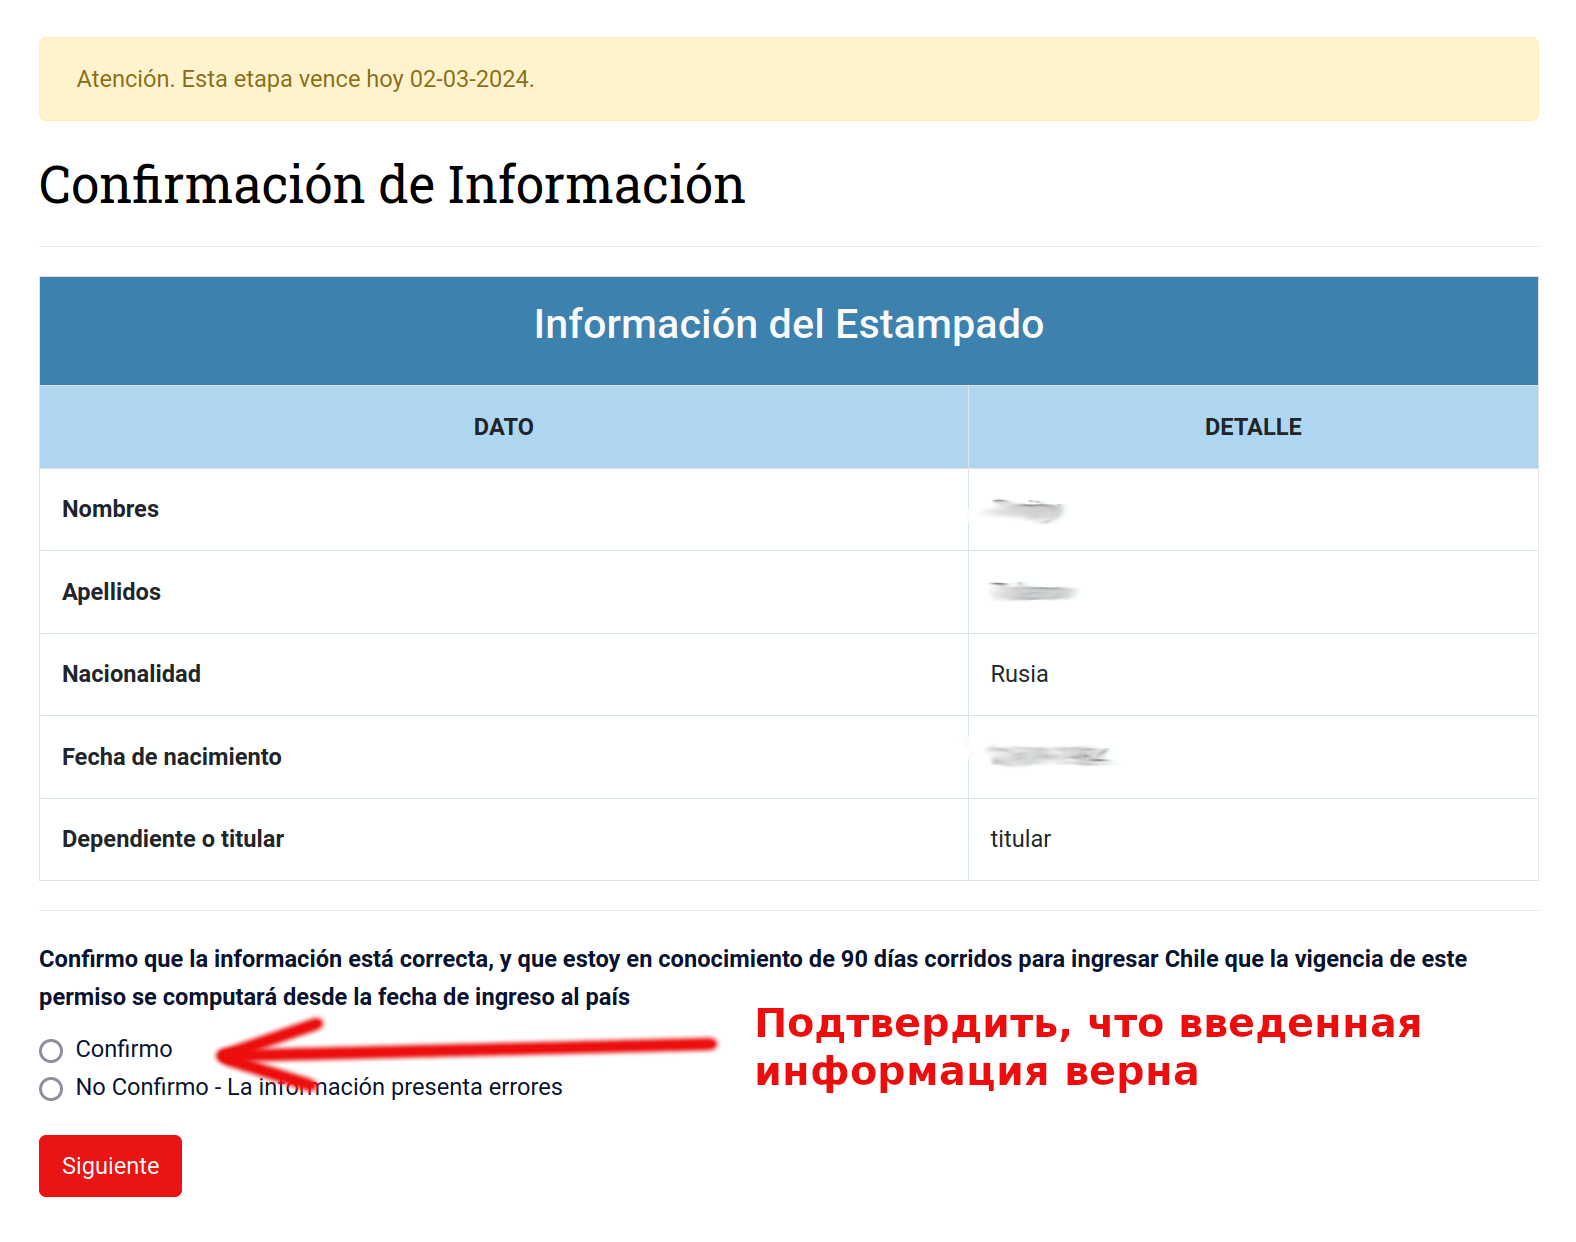
Task: Click the Información del Estampado table title
Action: tap(788, 325)
